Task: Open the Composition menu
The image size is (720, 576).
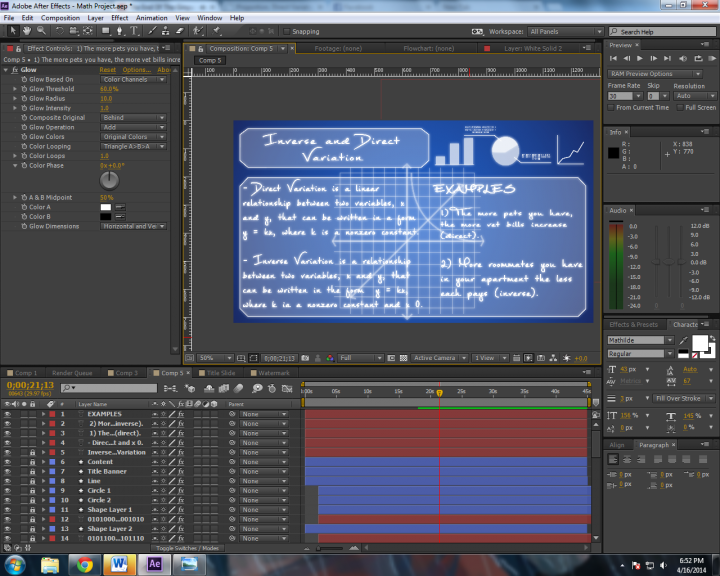Action: click(60, 18)
